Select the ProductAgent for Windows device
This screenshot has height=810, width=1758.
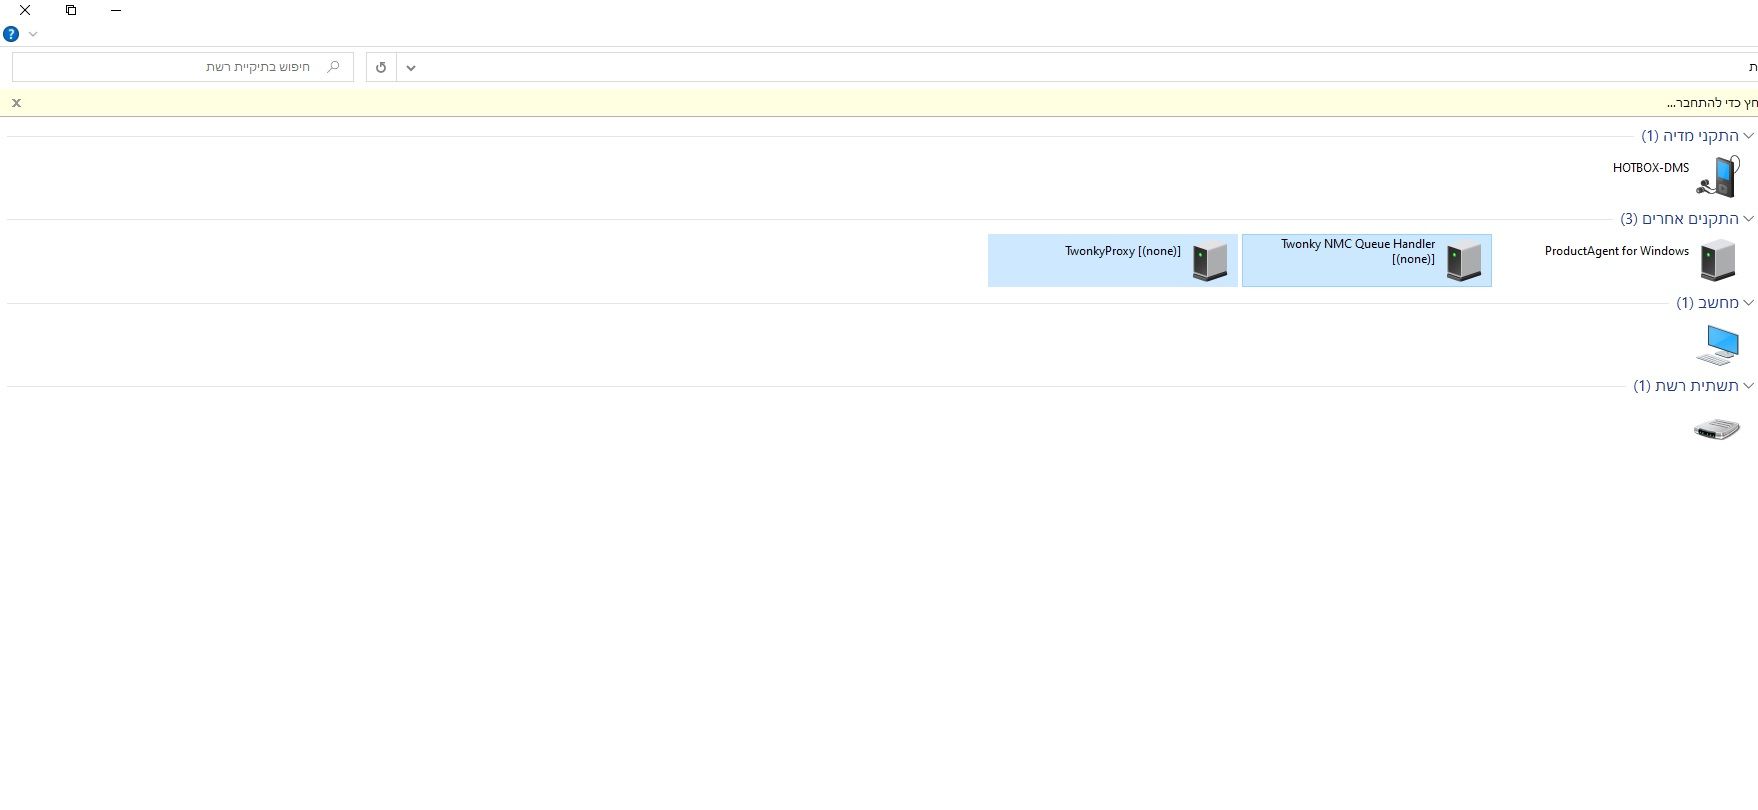point(1717,260)
